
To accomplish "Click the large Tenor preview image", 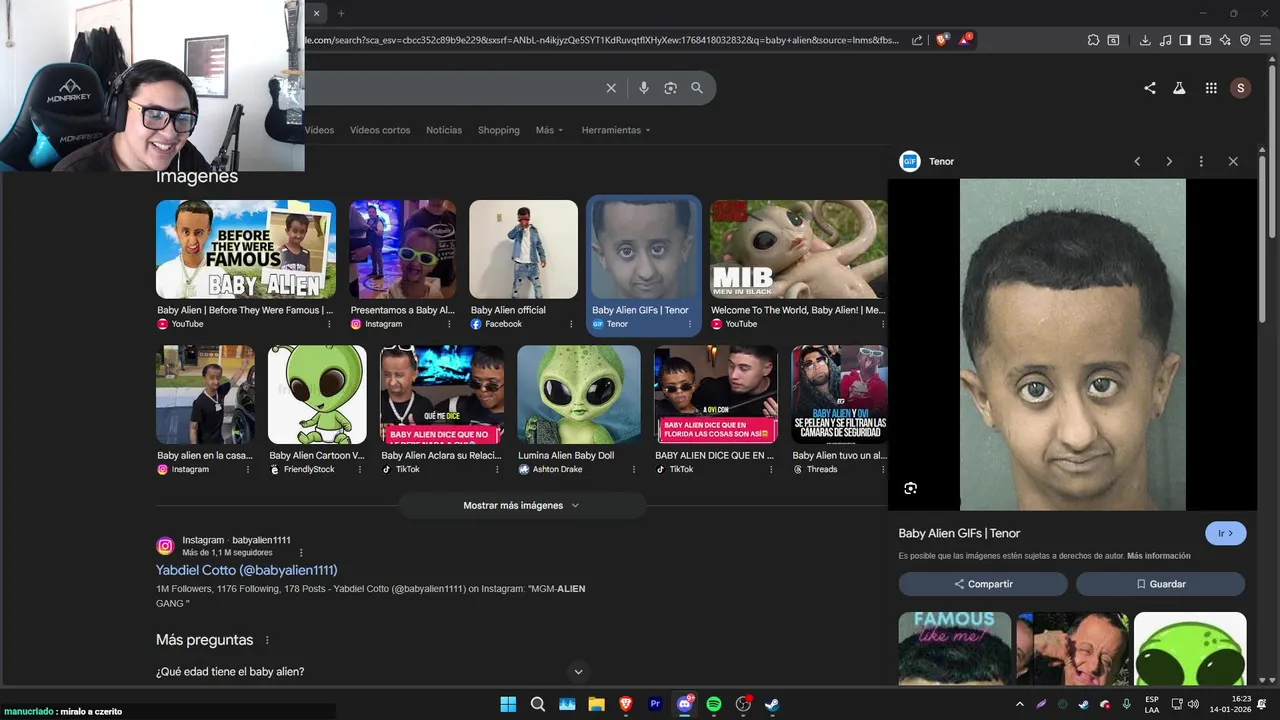I will pos(1073,345).
